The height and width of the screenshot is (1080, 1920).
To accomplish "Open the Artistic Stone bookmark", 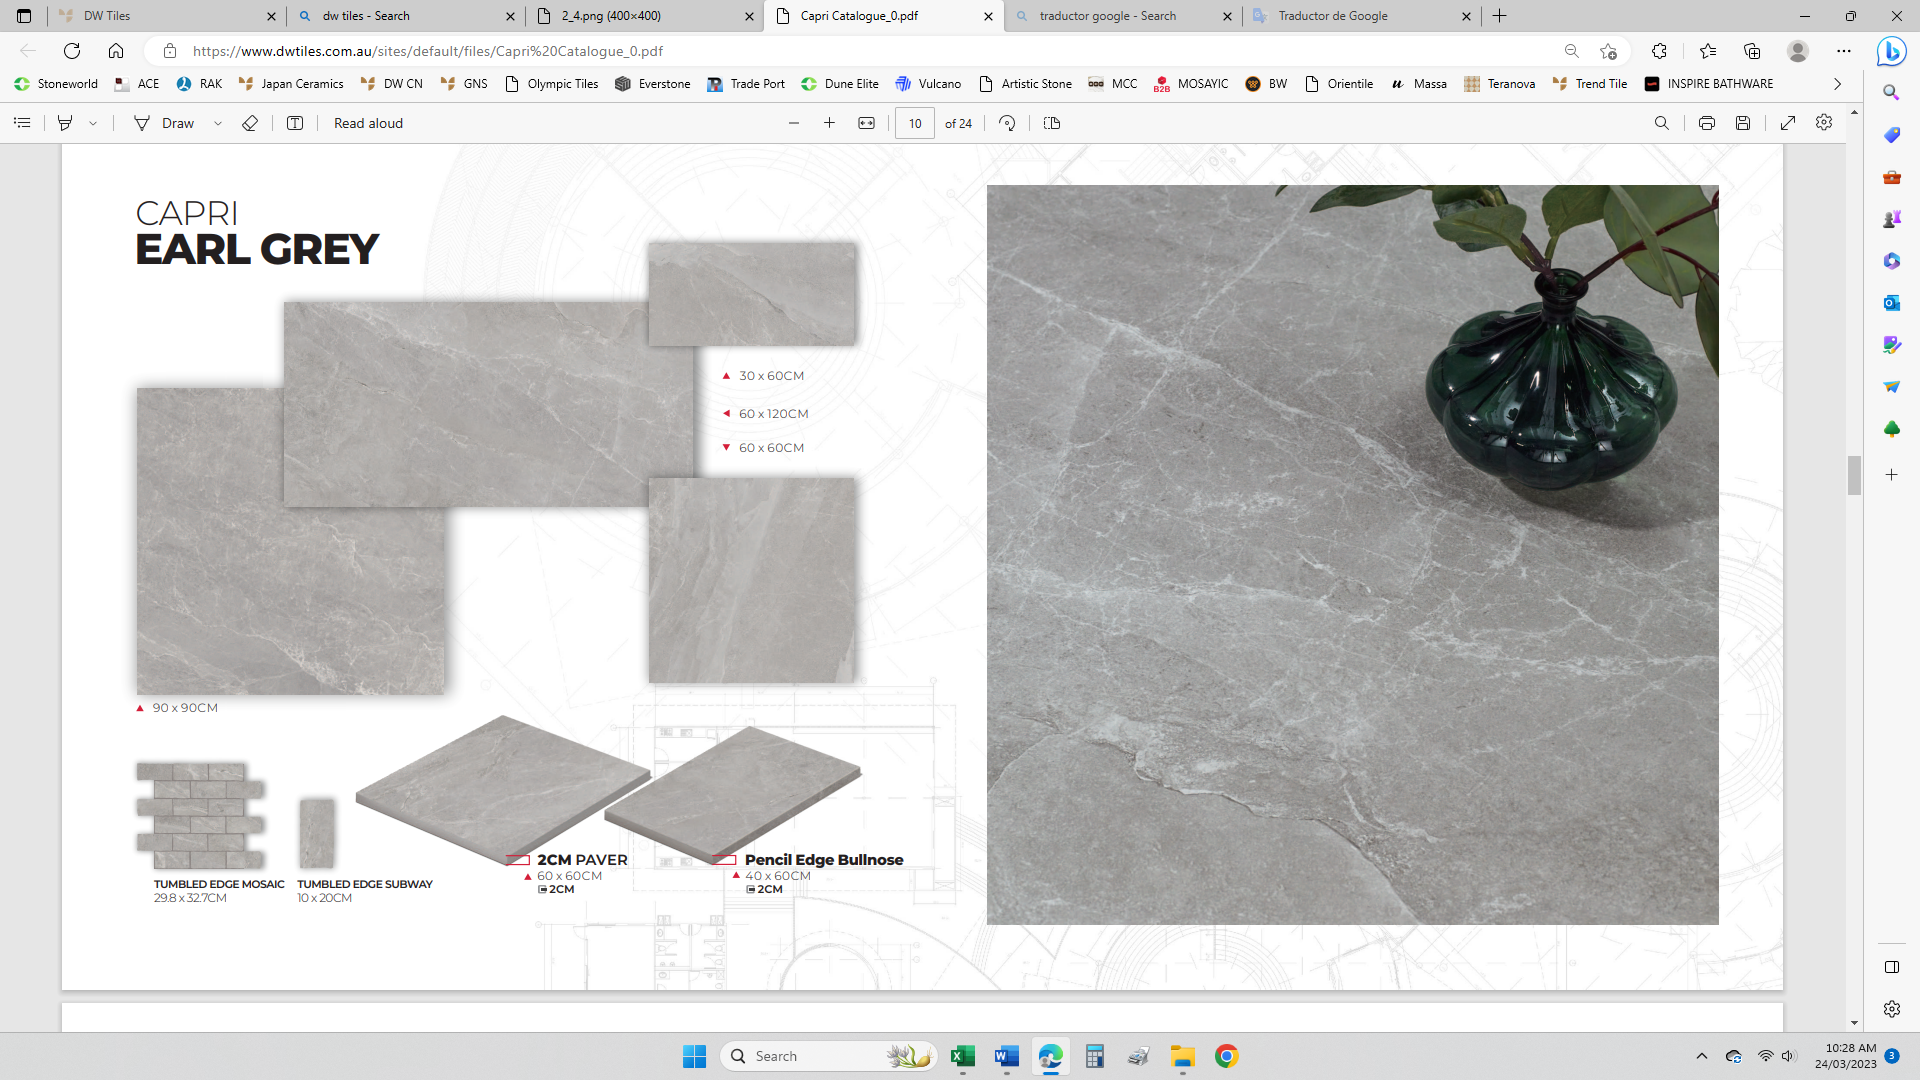I will (1025, 84).
